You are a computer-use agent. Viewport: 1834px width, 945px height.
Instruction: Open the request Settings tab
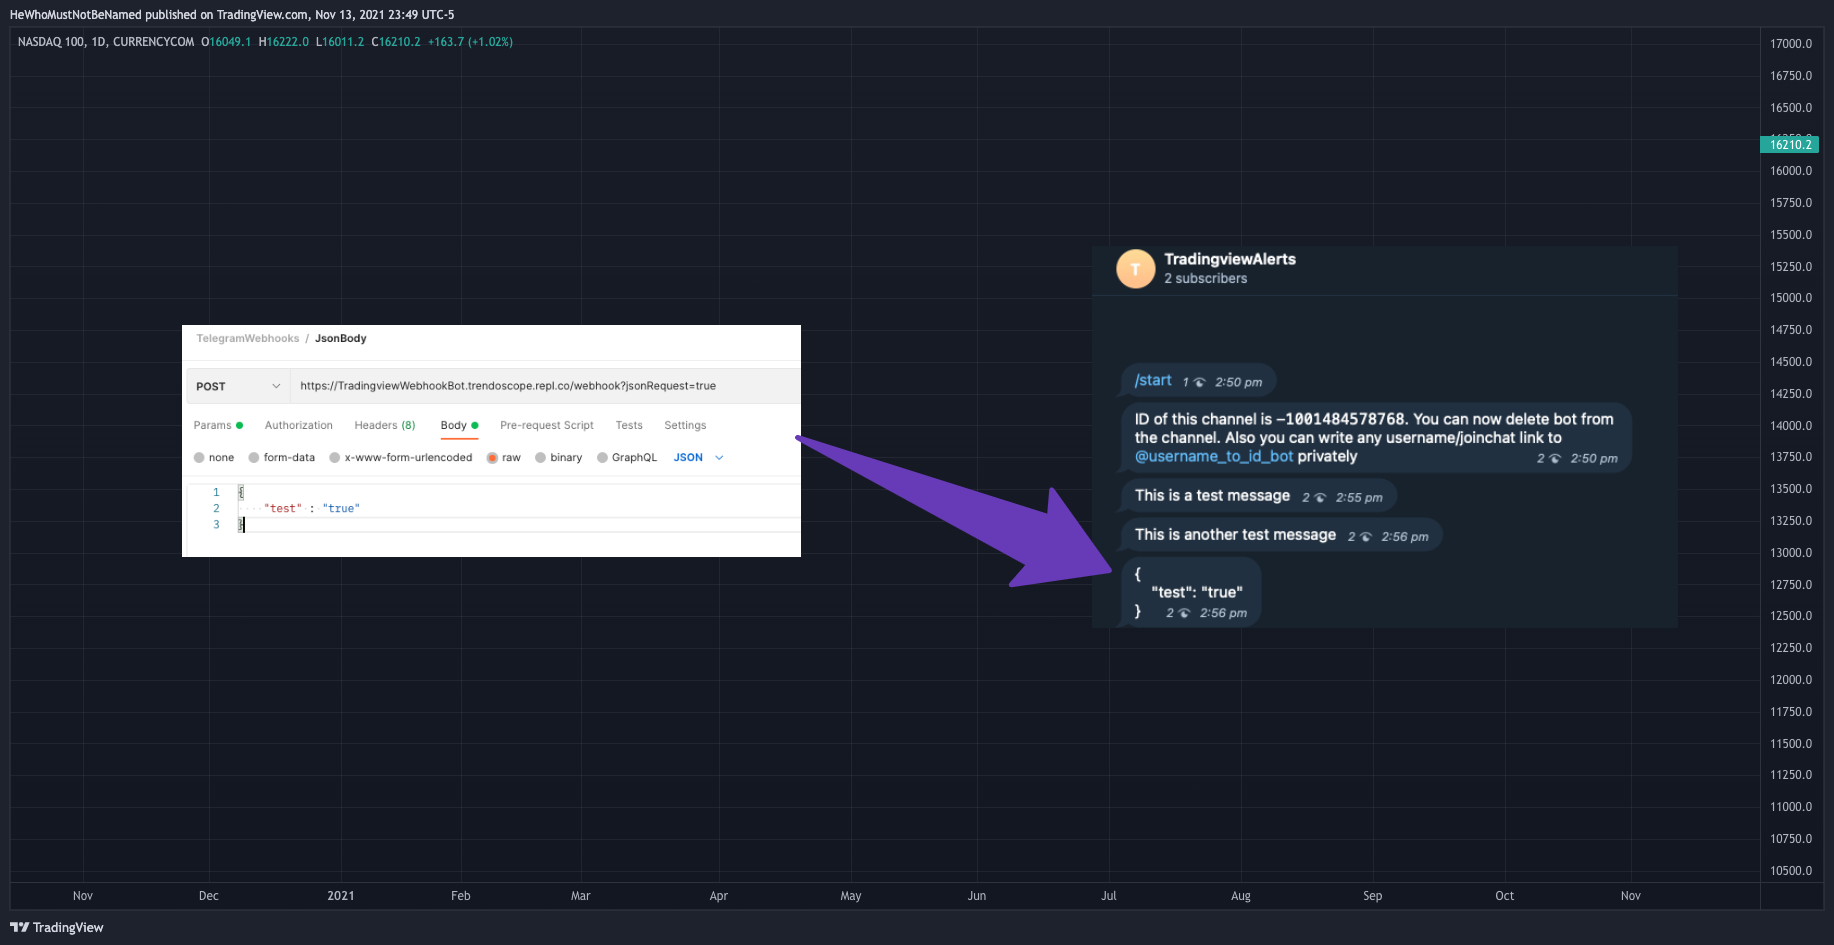pyautogui.click(x=685, y=426)
